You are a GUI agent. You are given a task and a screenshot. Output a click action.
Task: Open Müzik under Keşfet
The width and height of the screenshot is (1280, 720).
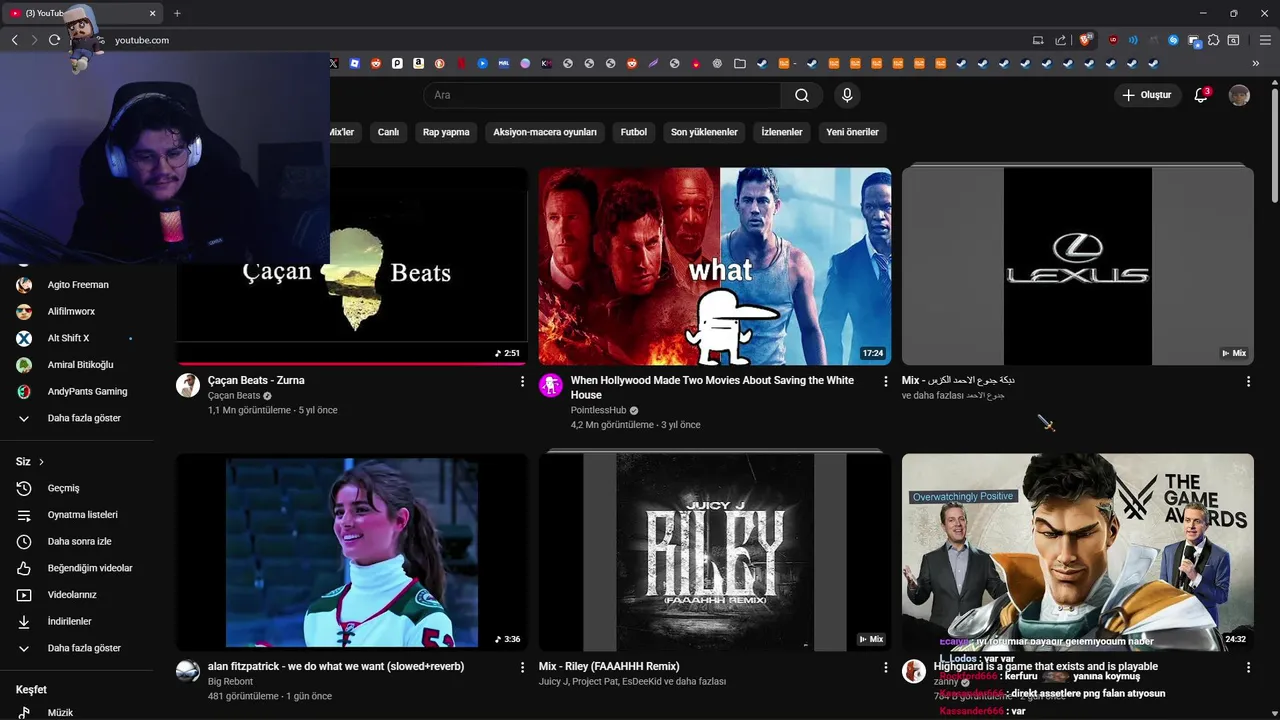point(77,713)
